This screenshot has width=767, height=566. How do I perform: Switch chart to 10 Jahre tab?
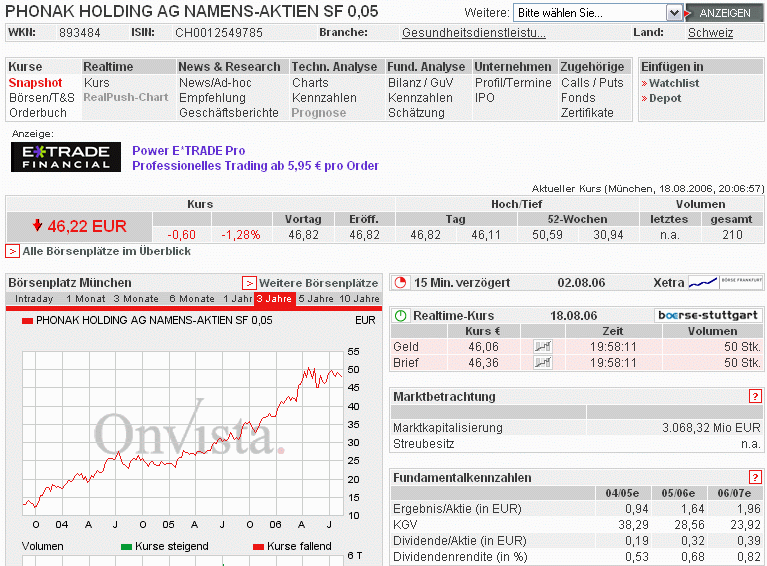[x=360, y=299]
